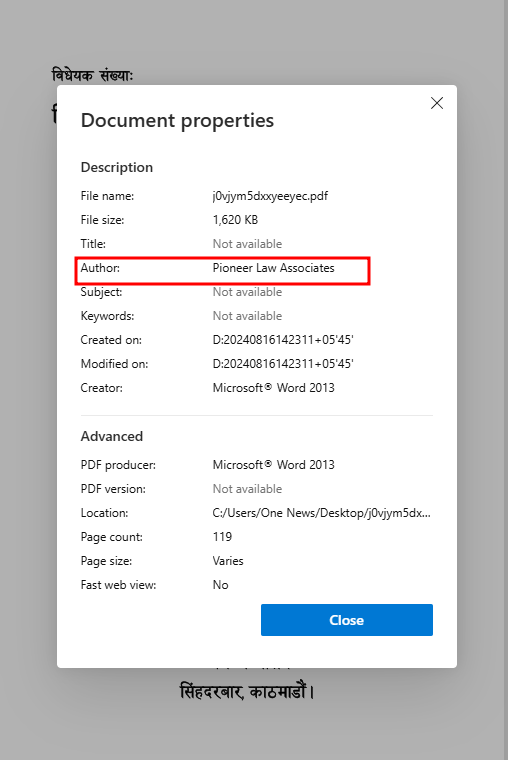Click the Keywords value Not available
Viewport: 508px width, 760px height.
tap(247, 316)
